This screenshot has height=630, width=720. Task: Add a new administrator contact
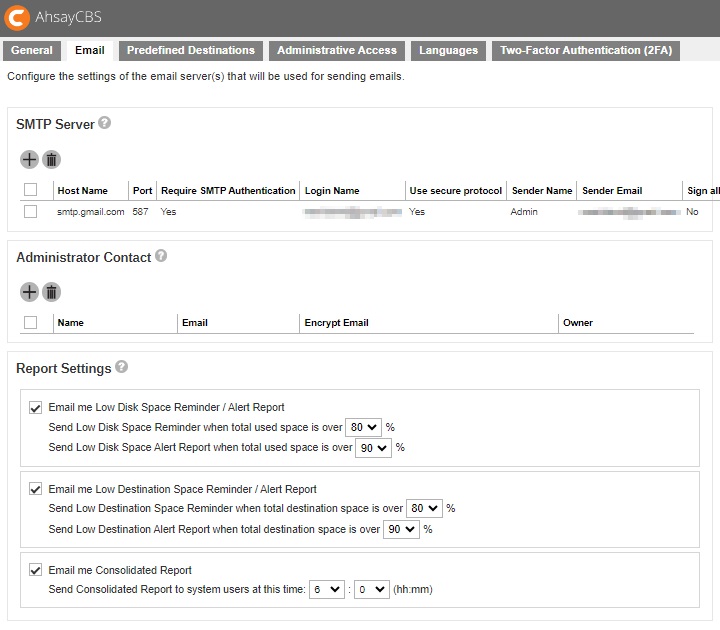point(29,292)
